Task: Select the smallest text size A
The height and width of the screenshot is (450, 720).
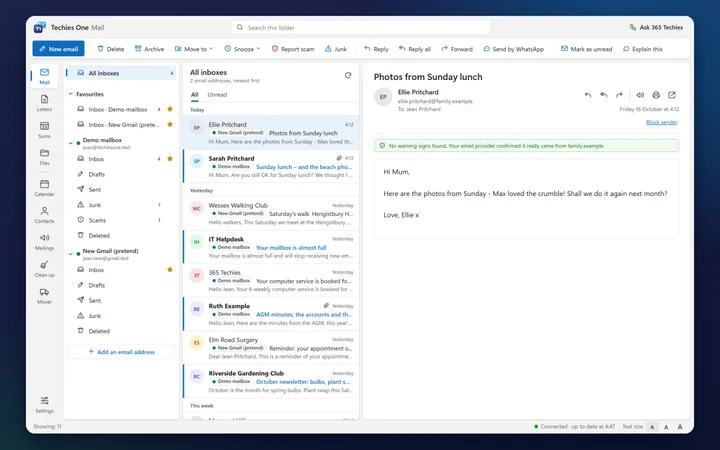Action: click(x=652, y=427)
